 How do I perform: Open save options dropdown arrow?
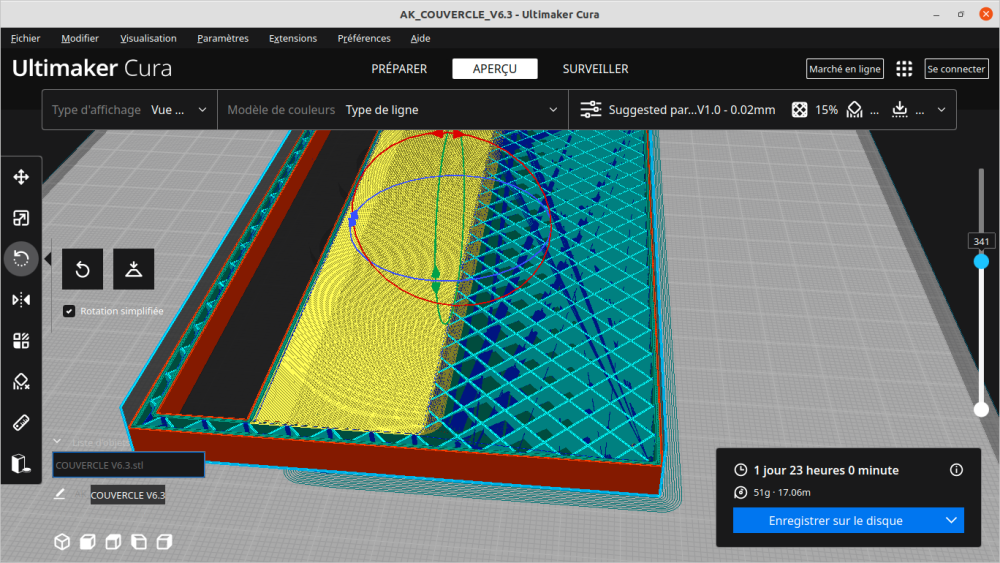(951, 520)
